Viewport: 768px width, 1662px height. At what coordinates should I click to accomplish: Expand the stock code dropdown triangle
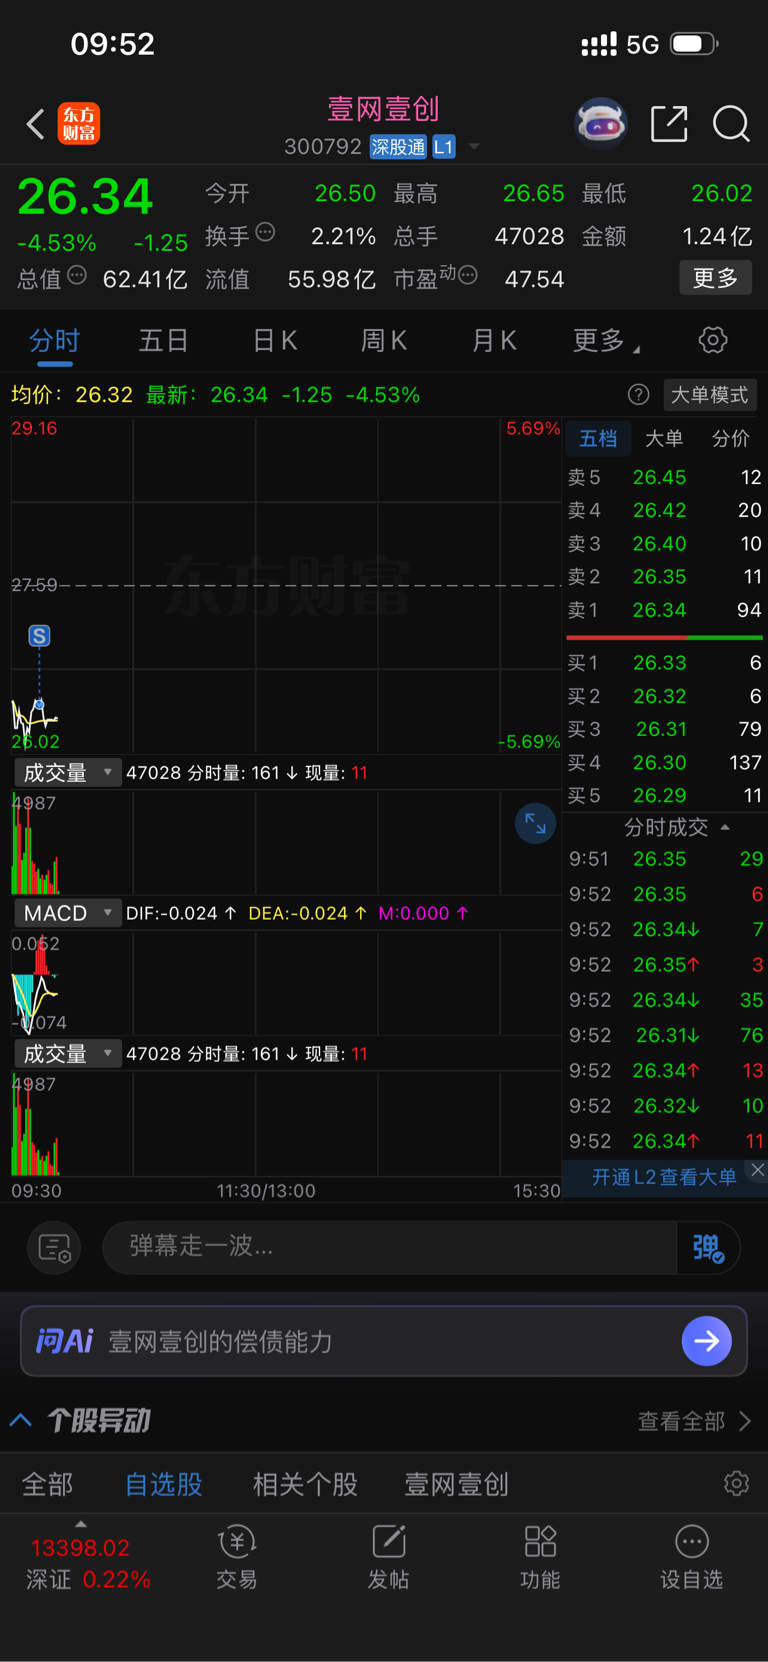(475, 147)
